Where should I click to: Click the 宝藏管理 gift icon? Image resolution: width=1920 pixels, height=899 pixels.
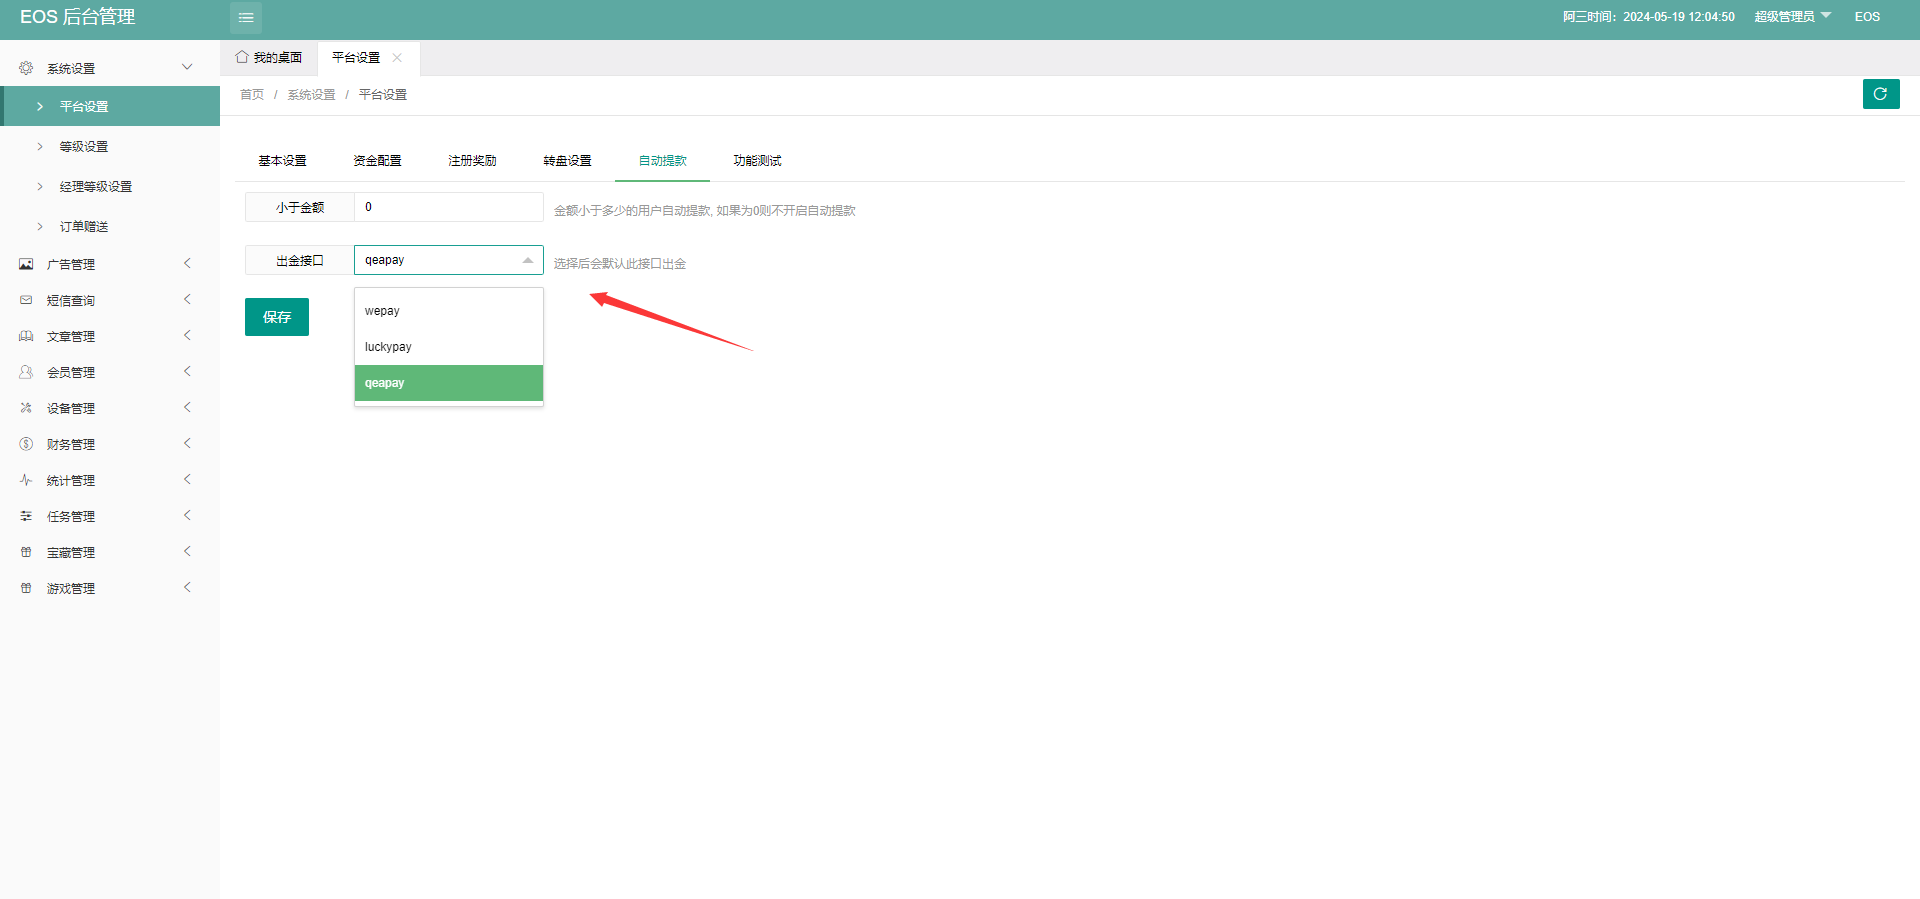pos(26,552)
